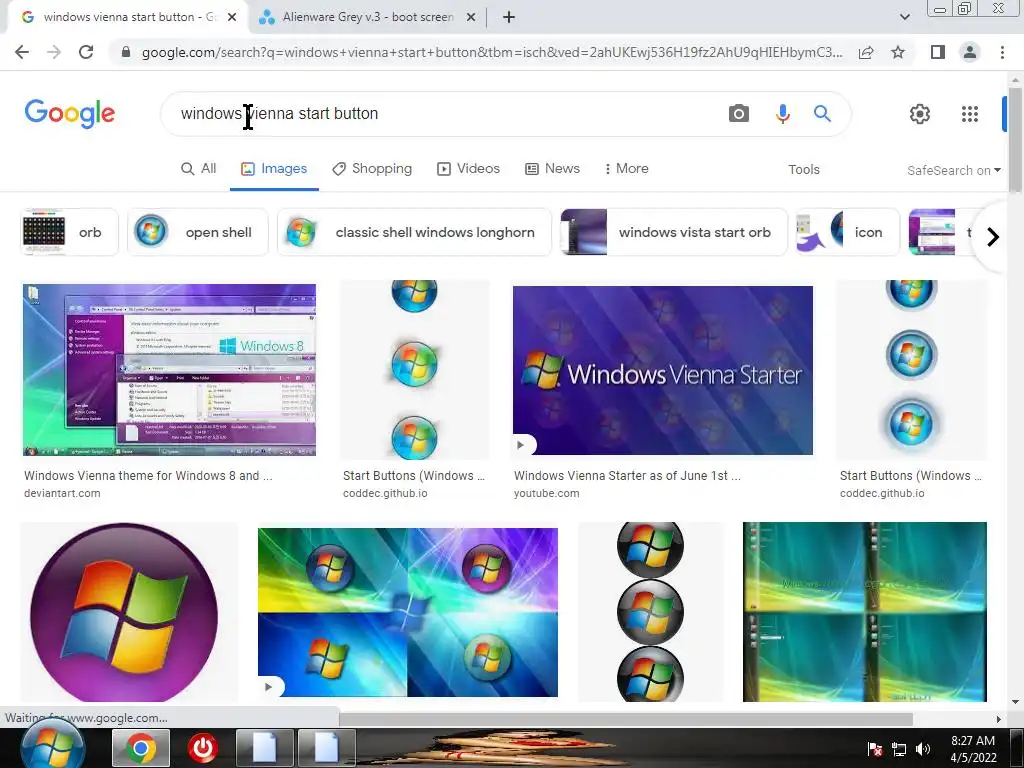1024x768 pixels.
Task: Open the purple Windows orb image
Action: coord(124,613)
